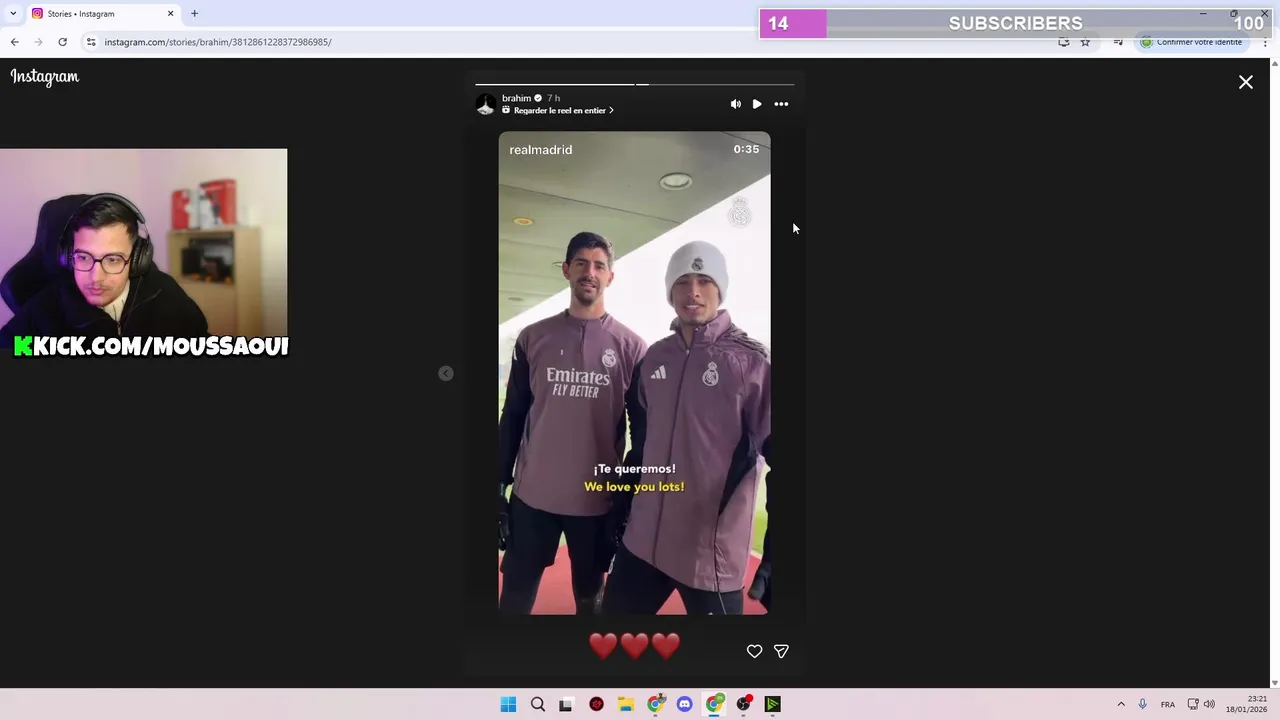Image resolution: width=1280 pixels, height=720 pixels.
Task: Open Chrome's three-dot menu
Action: pos(1265,42)
